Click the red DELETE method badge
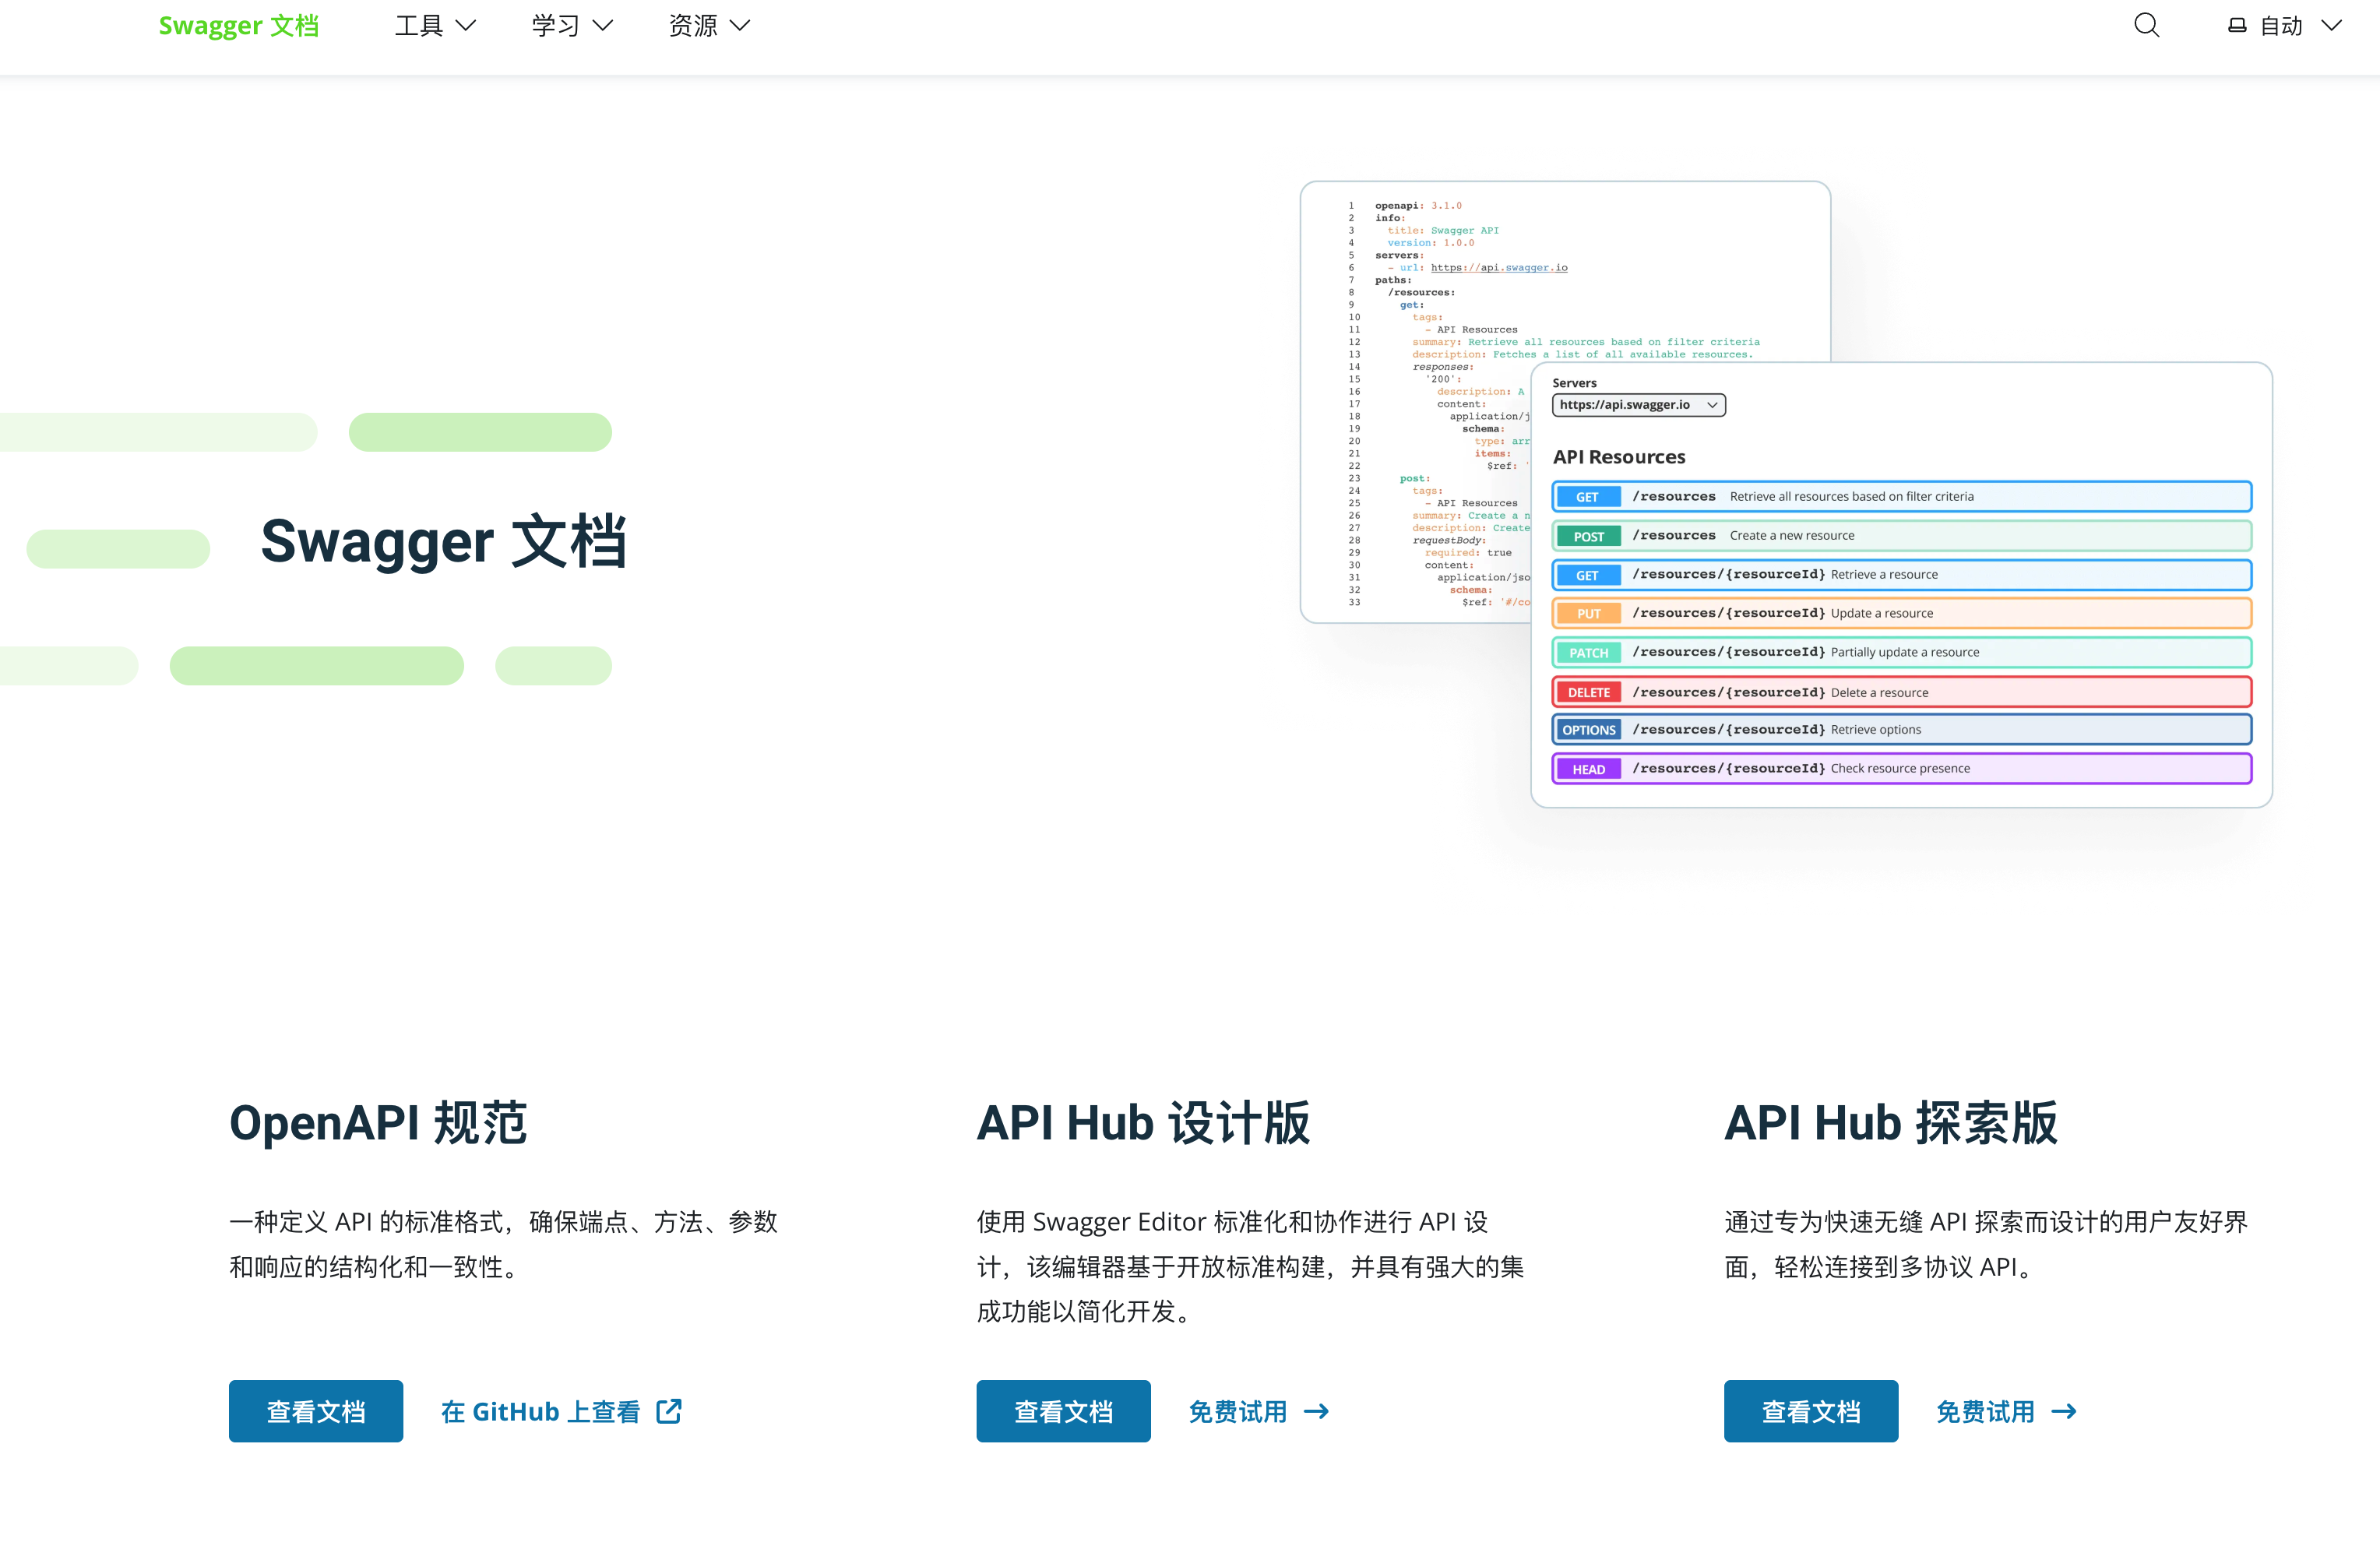The image size is (2380, 1553). coord(1588,692)
